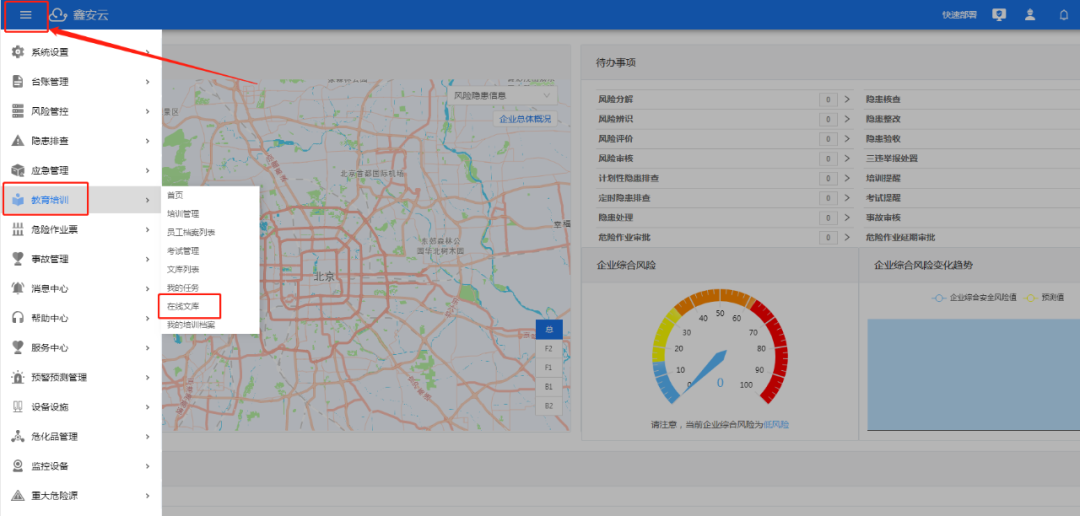Select floor B1 on map selector
The height and width of the screenshot is (516, 1080).
pyautogui.click(x=548, y=386)
